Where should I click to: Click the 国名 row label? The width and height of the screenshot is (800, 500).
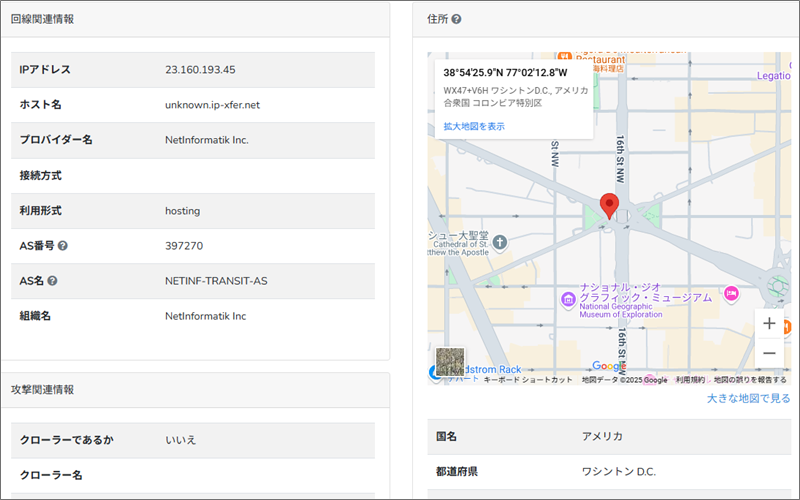pyautogui.click(x=446, y=436)
